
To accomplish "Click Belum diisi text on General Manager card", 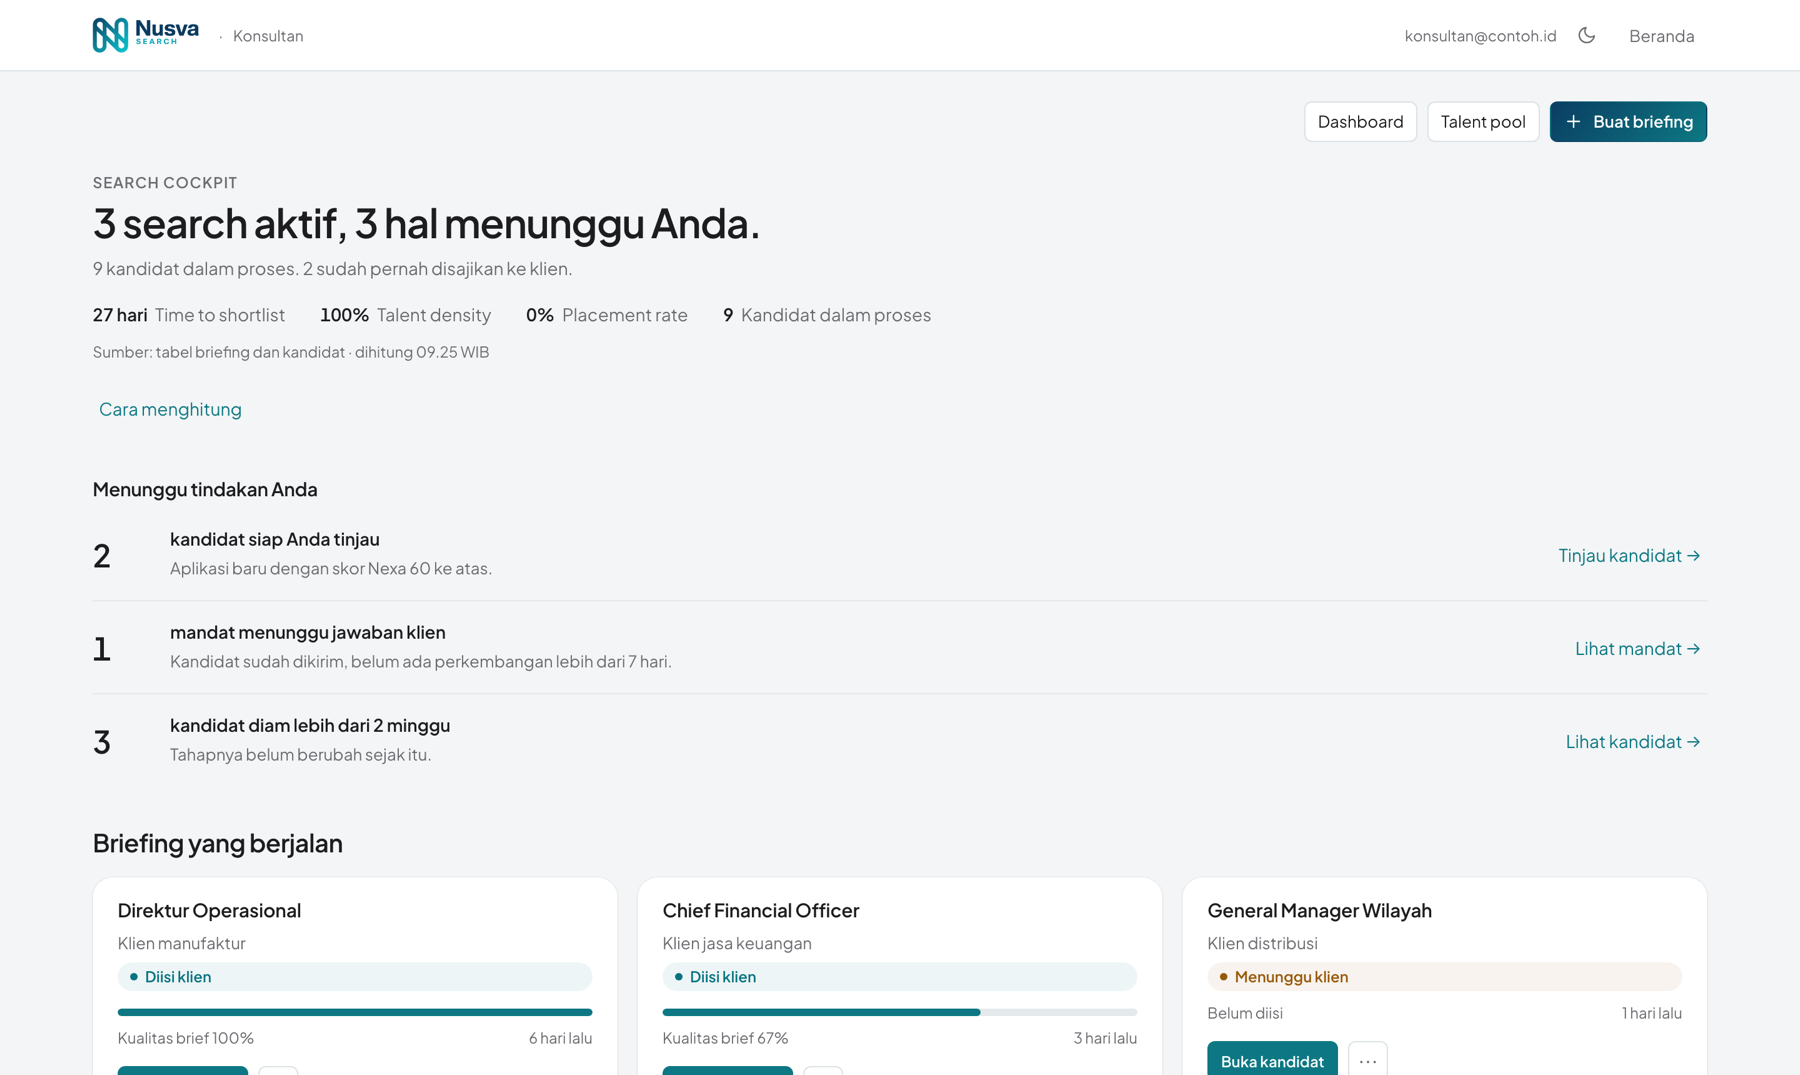I will click(x=1245, y=1013).
